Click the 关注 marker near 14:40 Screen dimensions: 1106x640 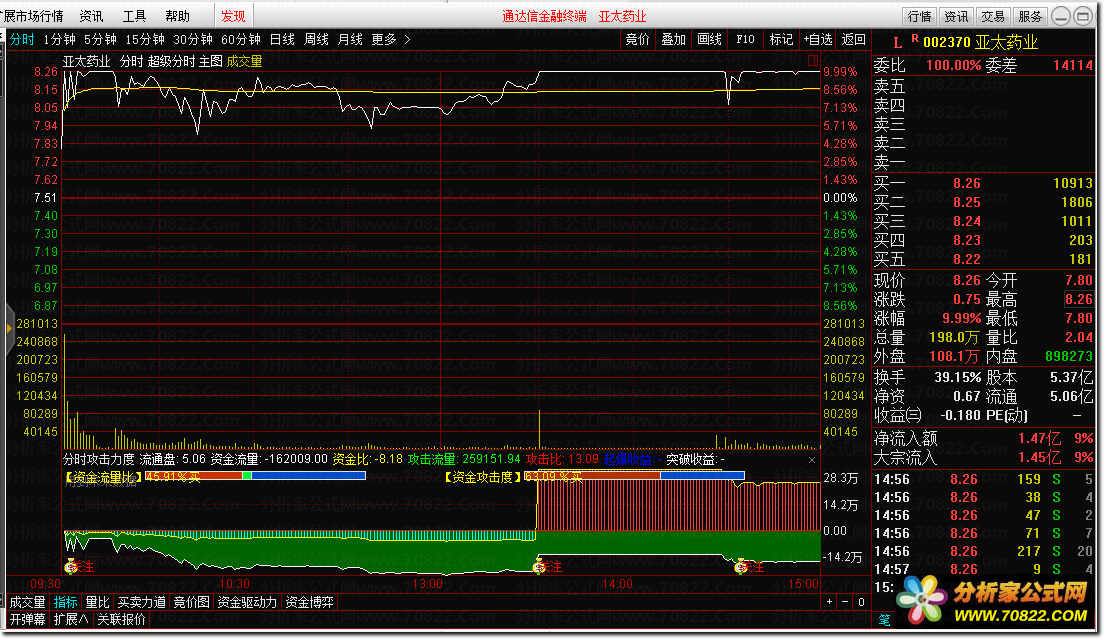748,567
